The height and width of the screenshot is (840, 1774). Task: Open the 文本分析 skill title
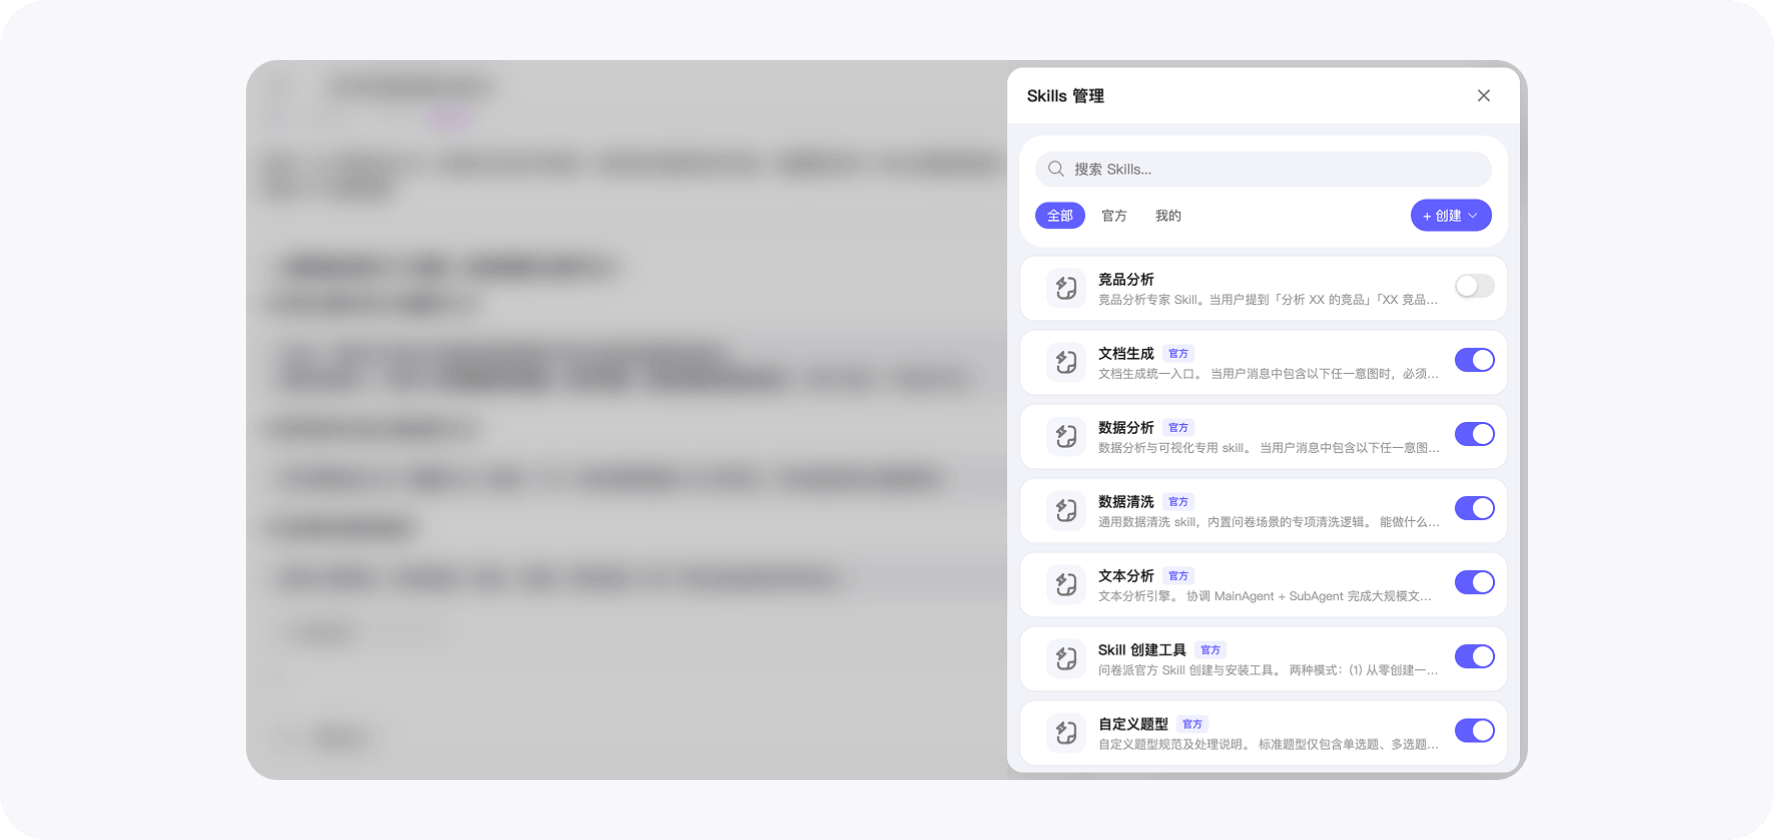click(x=1126, y=575)
